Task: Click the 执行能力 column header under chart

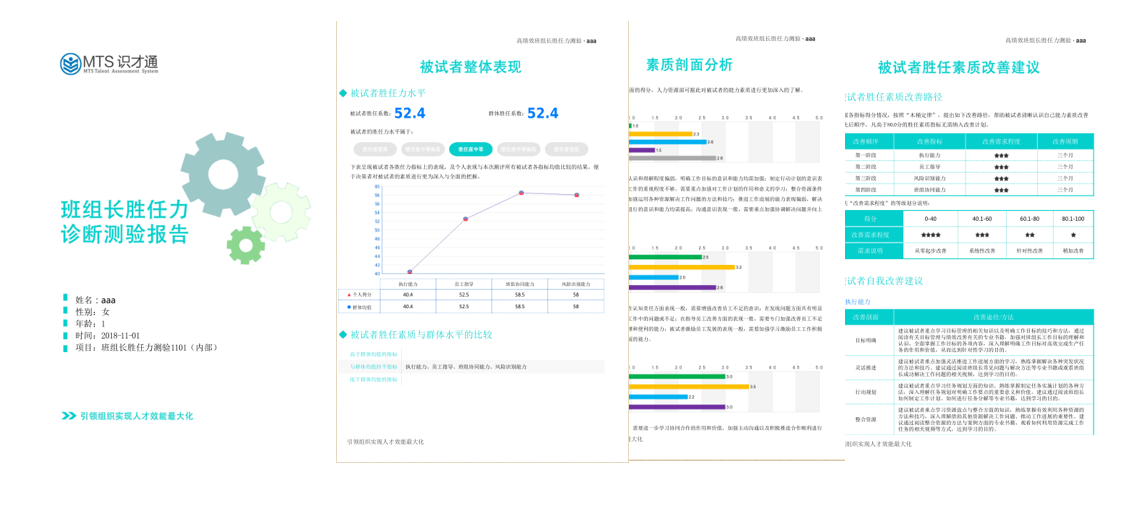Action: (408, 283)
